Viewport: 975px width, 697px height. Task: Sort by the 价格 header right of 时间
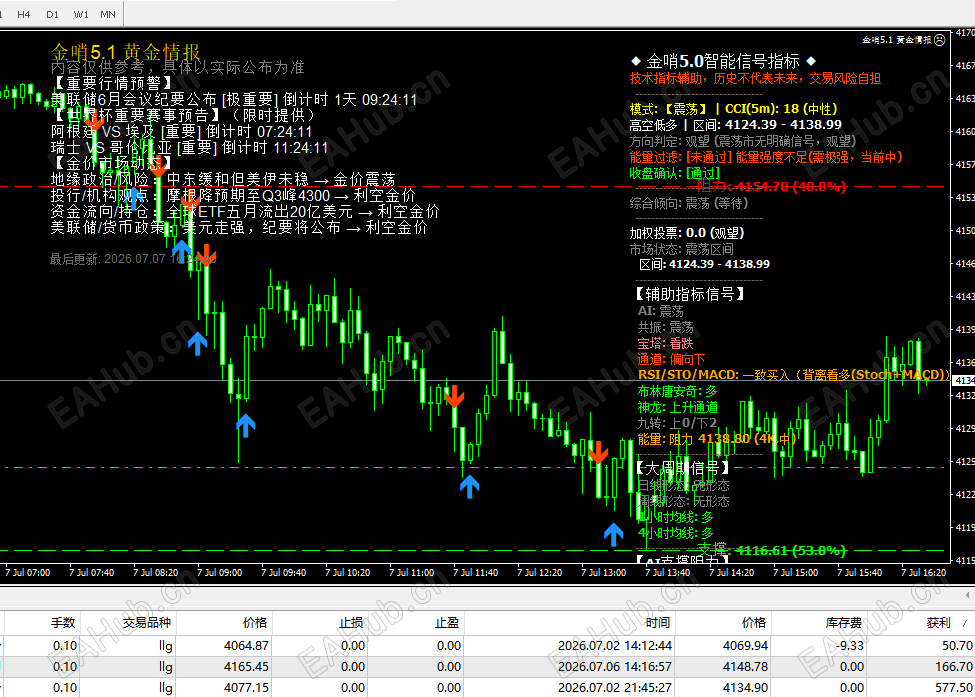click(x=754, y=622)
